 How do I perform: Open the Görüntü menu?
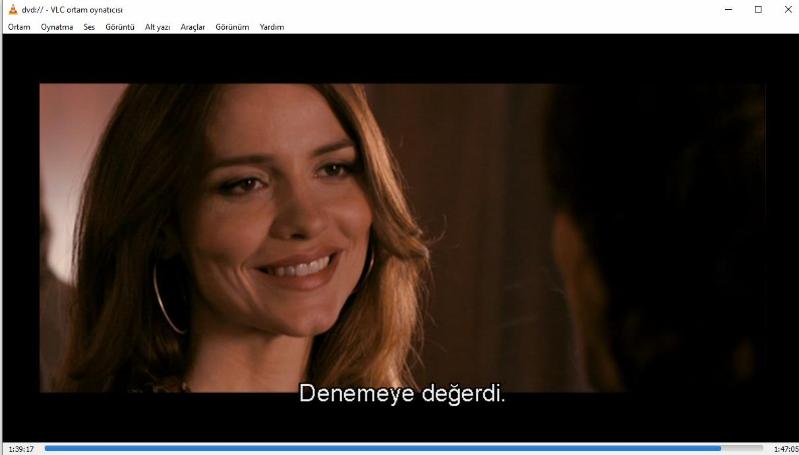(119, 27)
